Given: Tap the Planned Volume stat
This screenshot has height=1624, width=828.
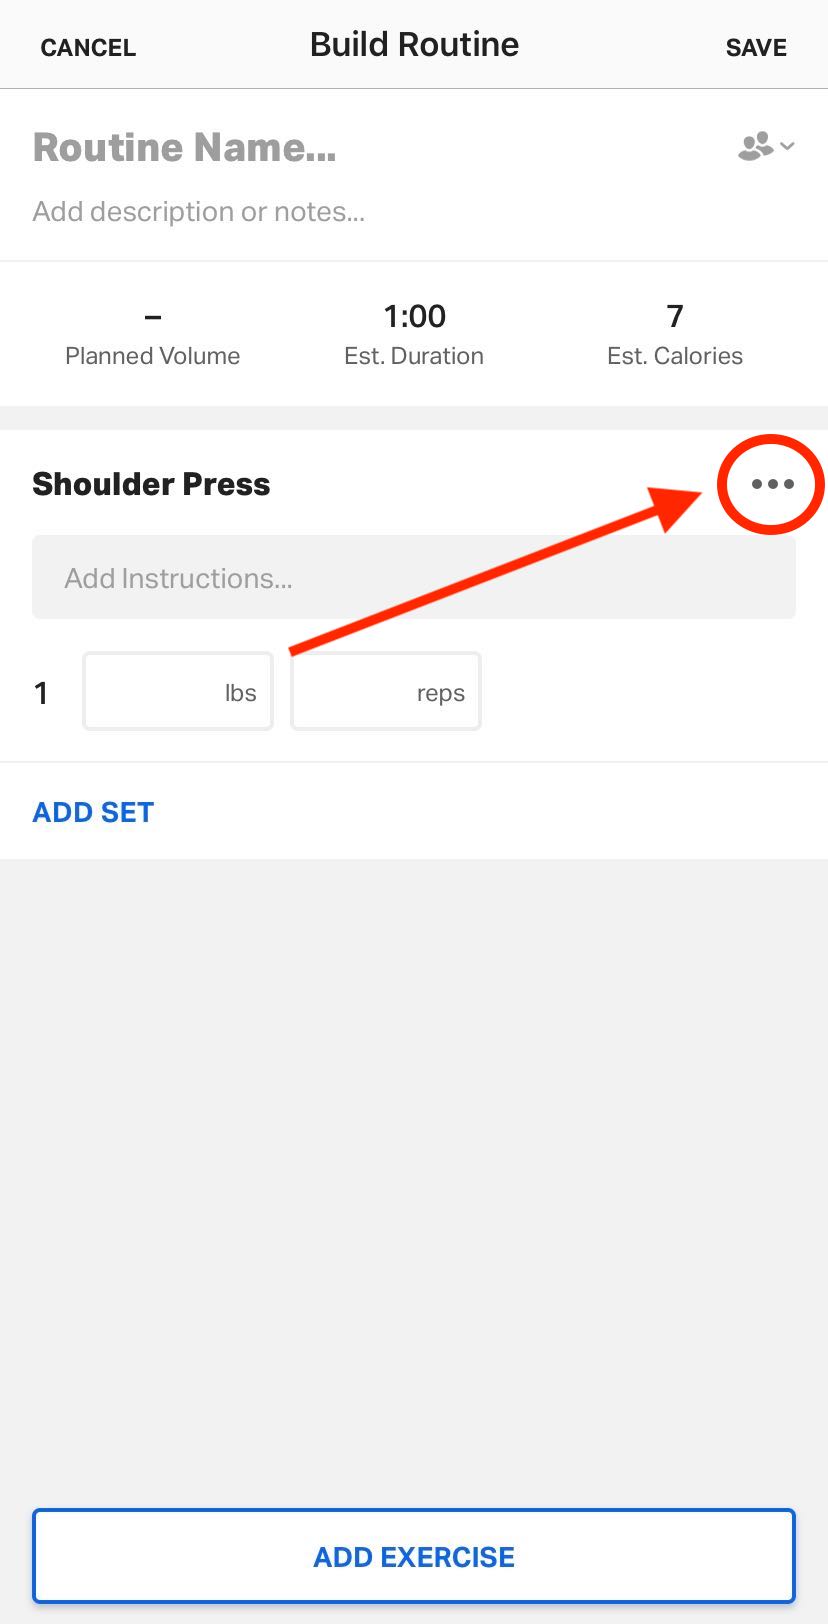Looking at the screenshot, I should (x=152, y=336).
